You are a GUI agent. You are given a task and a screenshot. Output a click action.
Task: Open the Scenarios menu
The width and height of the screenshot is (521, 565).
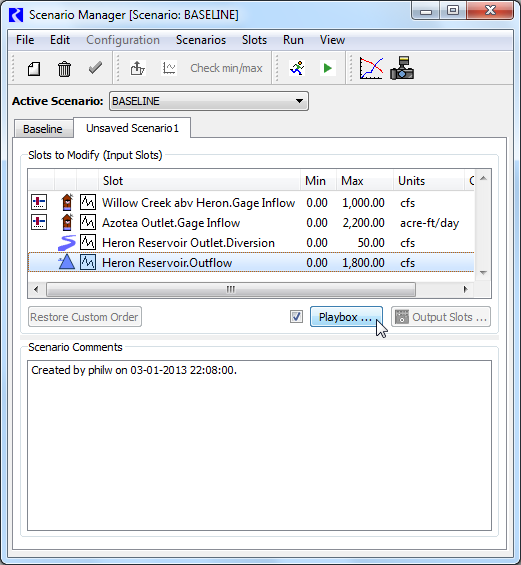point(201,40)
